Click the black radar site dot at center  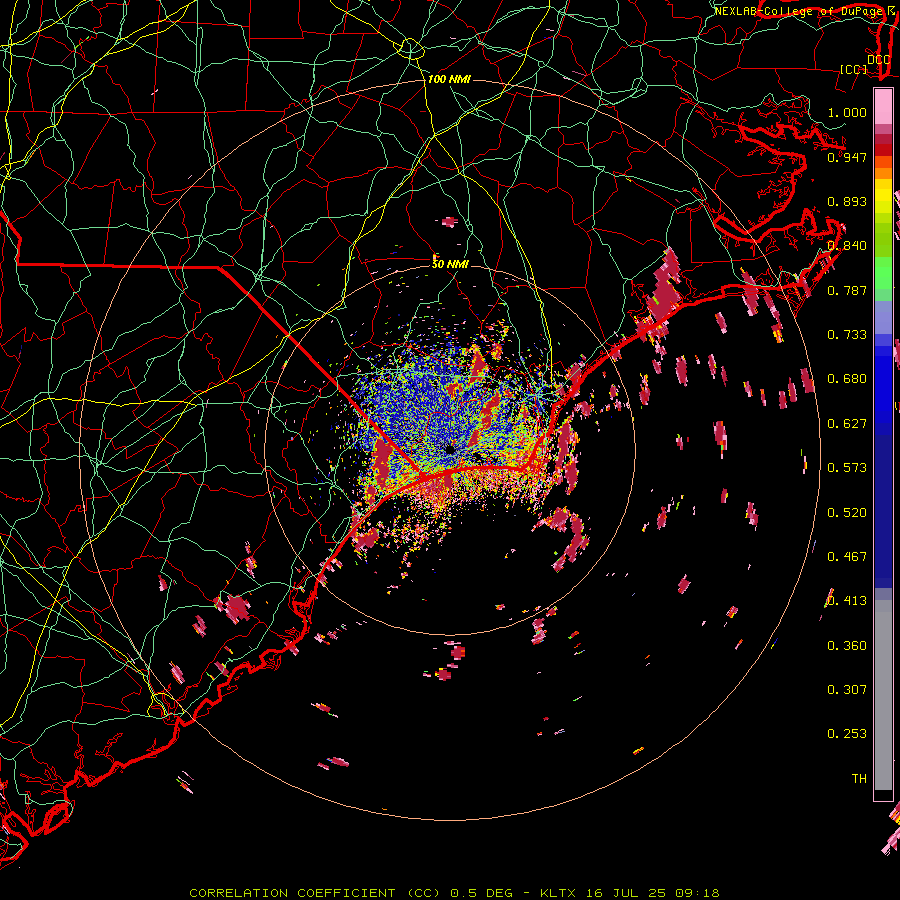coord(450,449)
